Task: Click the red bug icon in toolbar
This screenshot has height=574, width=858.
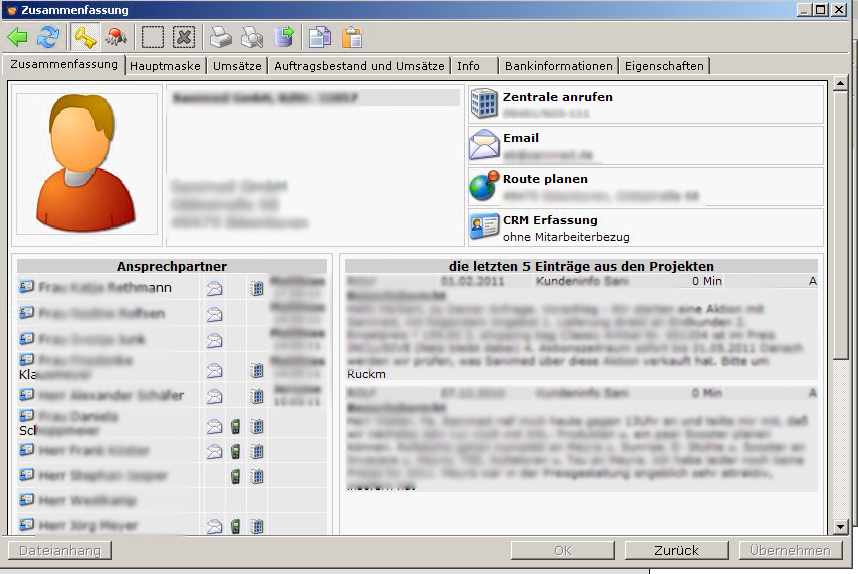Action: pyautogui.click(x=115, y=38)
